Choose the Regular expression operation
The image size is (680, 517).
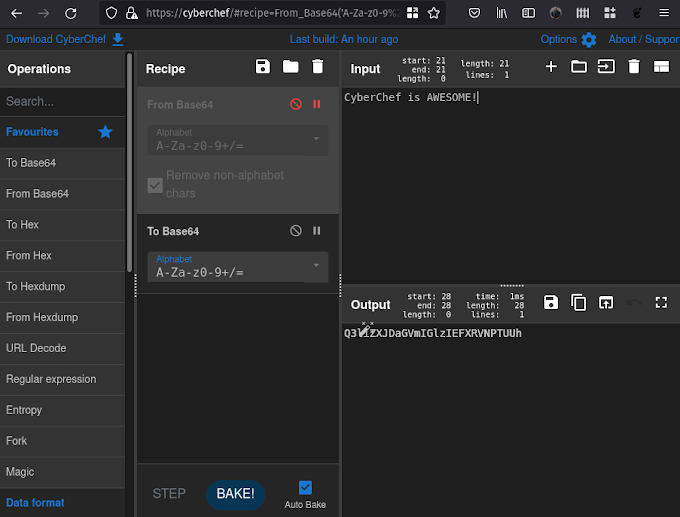[x=62, y=379]
